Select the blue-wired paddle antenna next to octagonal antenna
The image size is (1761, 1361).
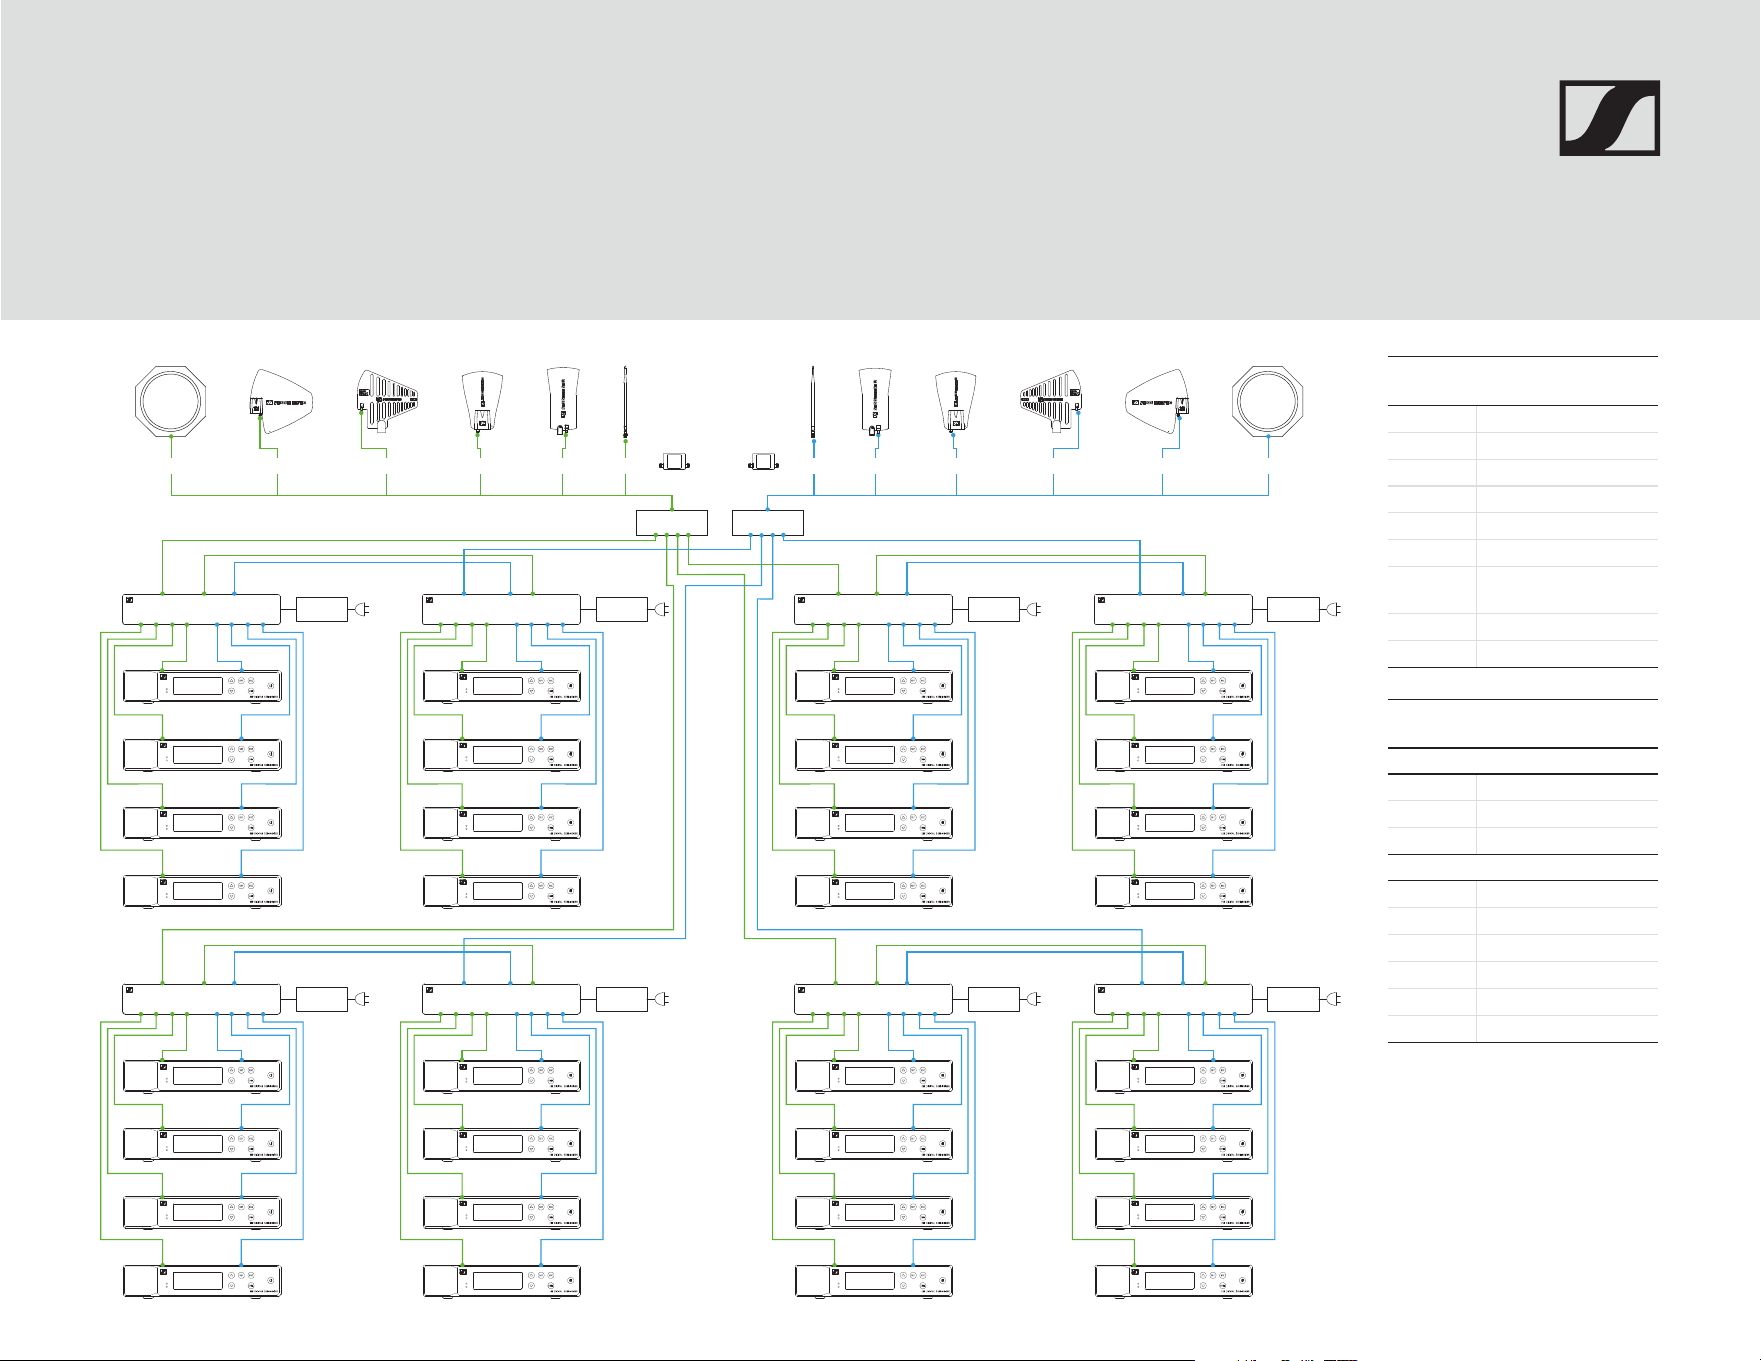[1158, 401]
